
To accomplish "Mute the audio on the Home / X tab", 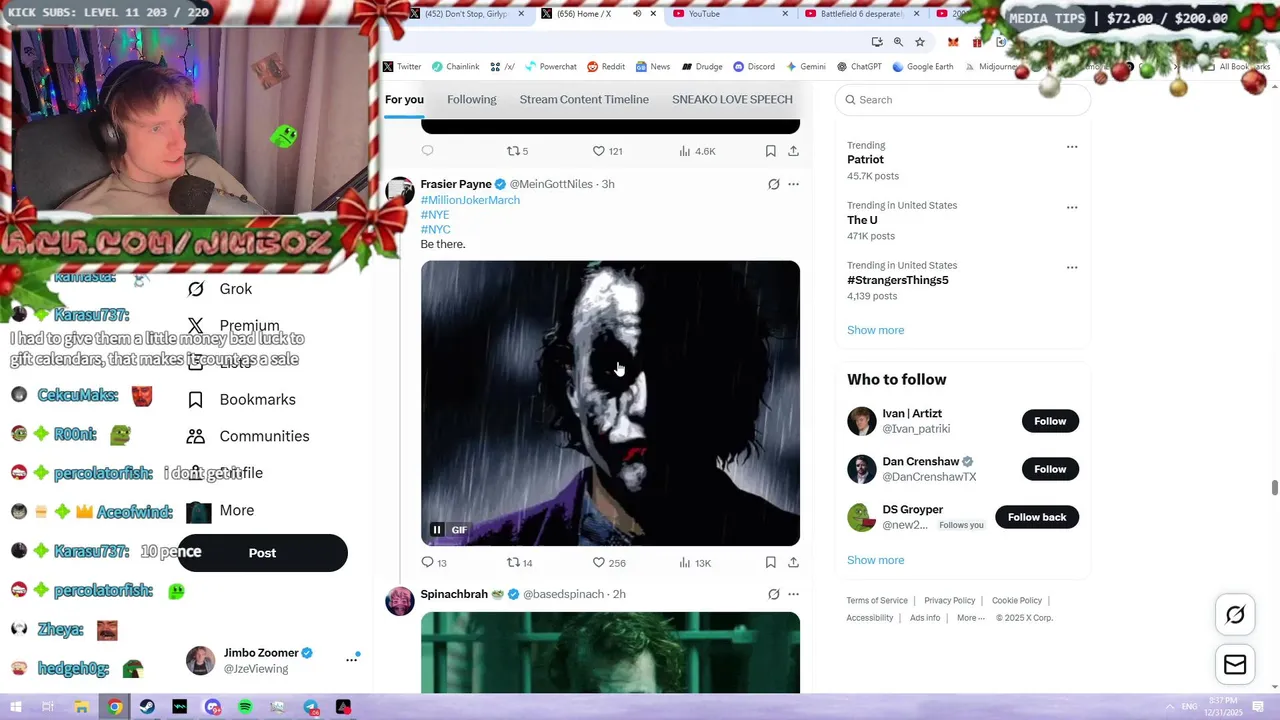I will point(637,14).
